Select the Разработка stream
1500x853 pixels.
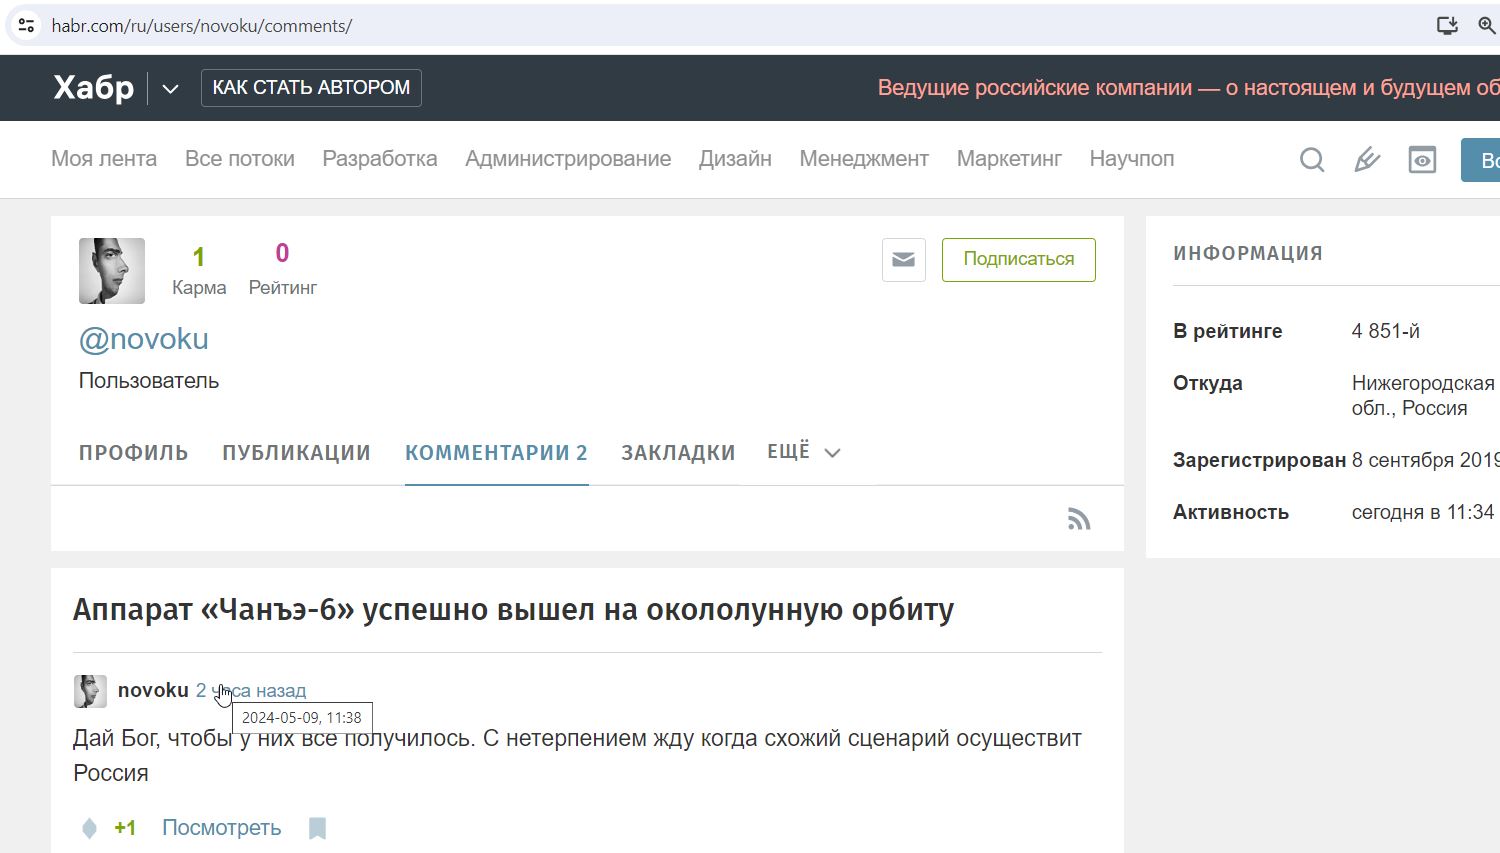(x=380, y=159)
